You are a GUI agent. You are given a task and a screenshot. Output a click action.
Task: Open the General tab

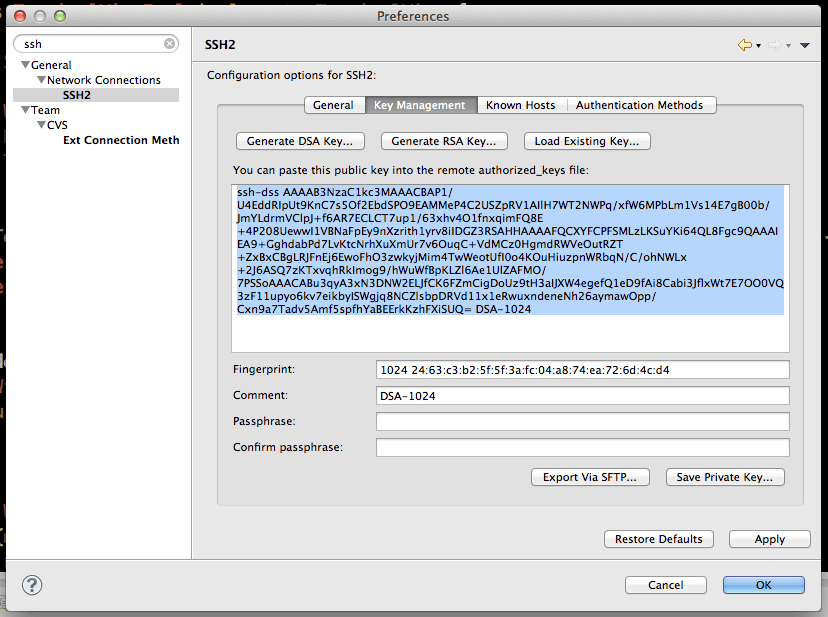pos(334,104)
